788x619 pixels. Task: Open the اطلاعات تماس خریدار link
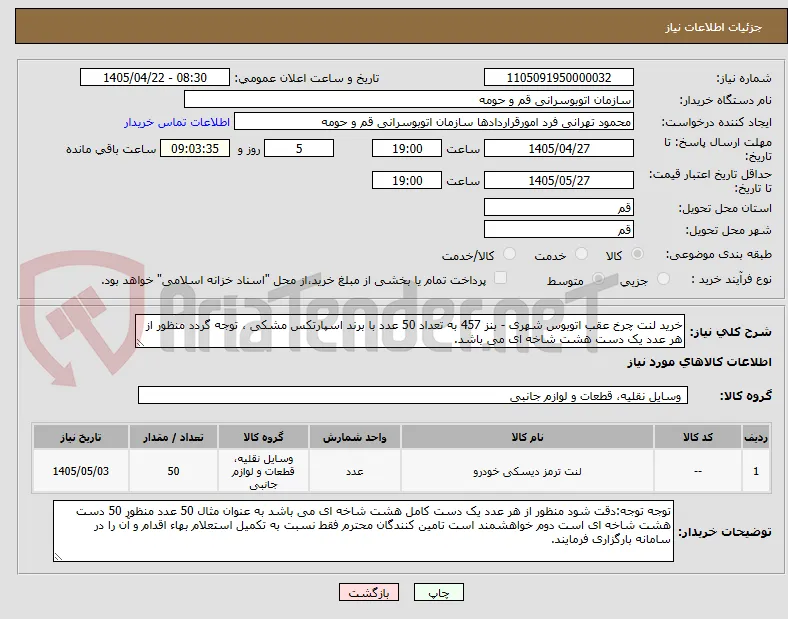click(177, 122)
